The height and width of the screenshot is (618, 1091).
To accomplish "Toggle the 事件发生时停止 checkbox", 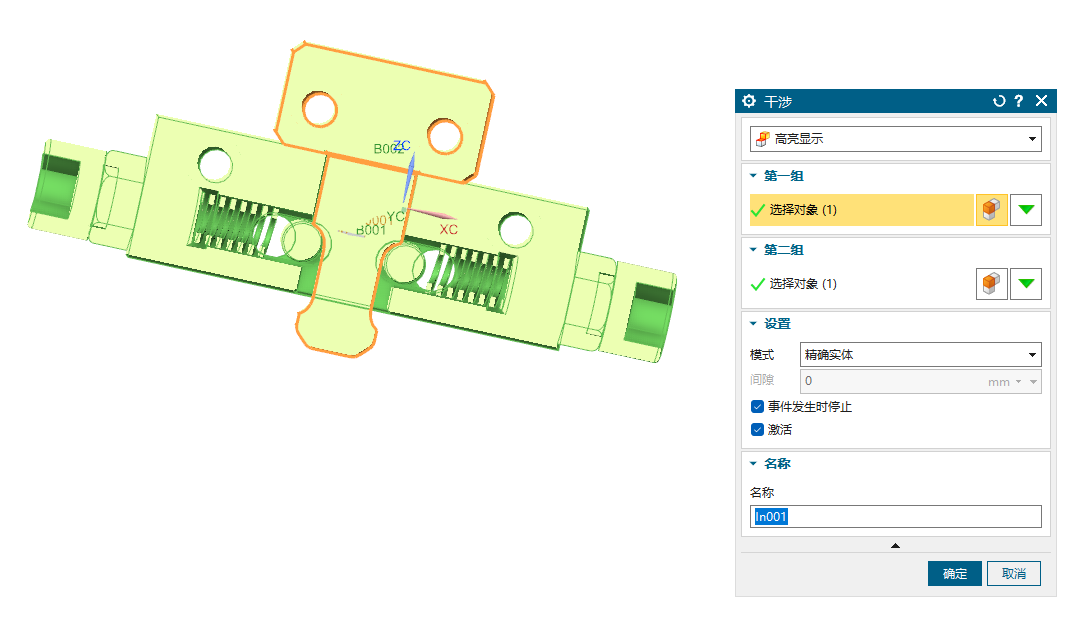I will pos(758,407).
